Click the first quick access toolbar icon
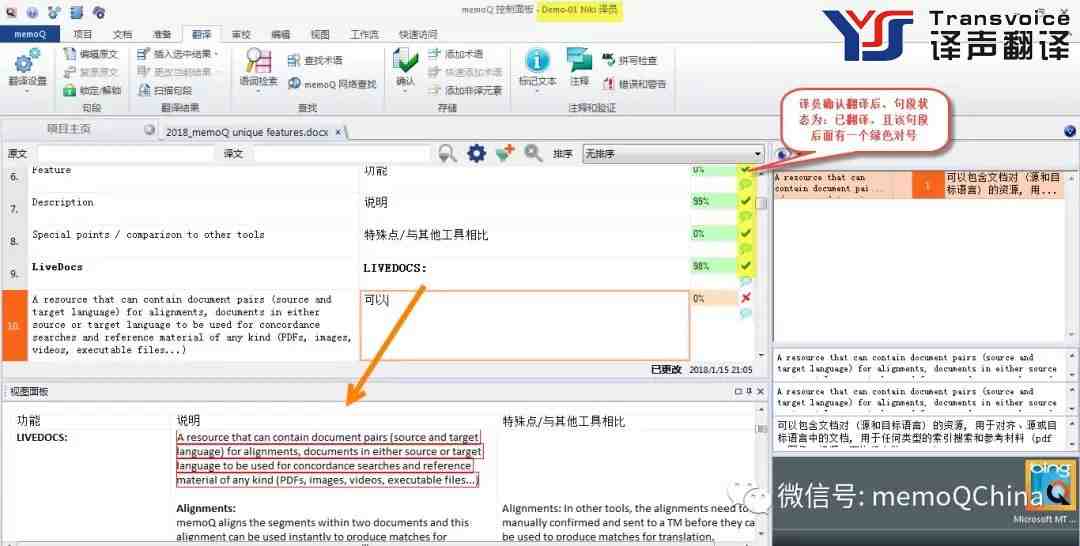Screen dimensions: 1080x546 (x=13, y=12)
